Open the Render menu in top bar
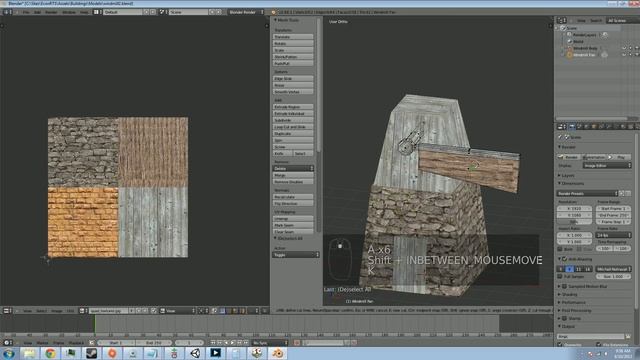This screenshot has height=360, width=640. click(x=51, y=12)
